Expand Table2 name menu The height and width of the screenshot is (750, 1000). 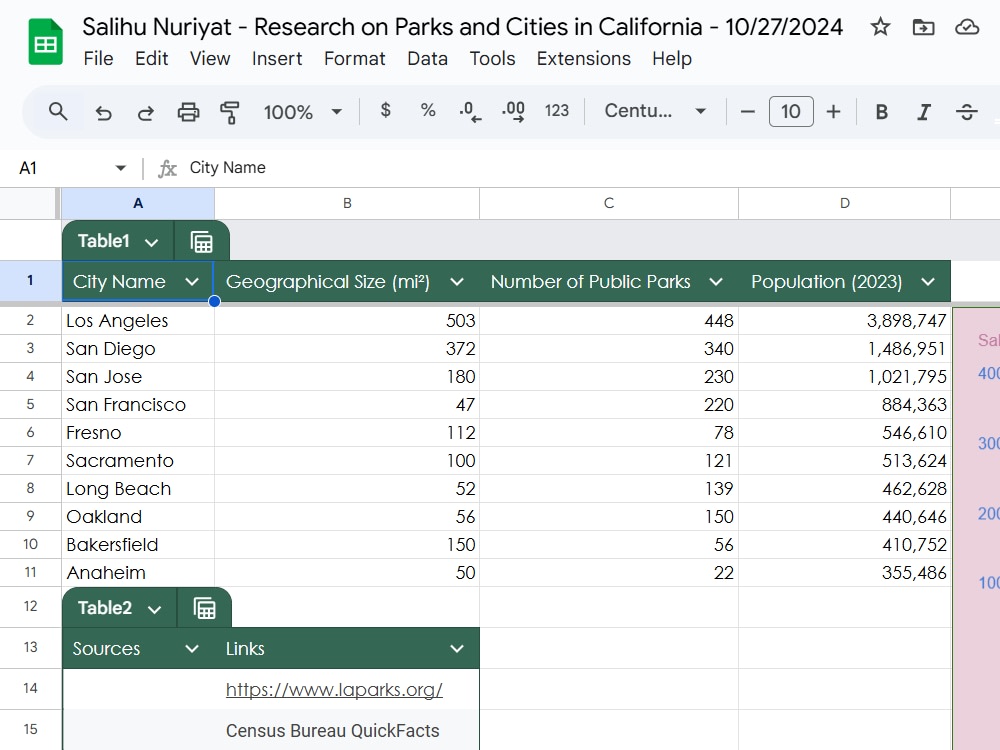154,609
